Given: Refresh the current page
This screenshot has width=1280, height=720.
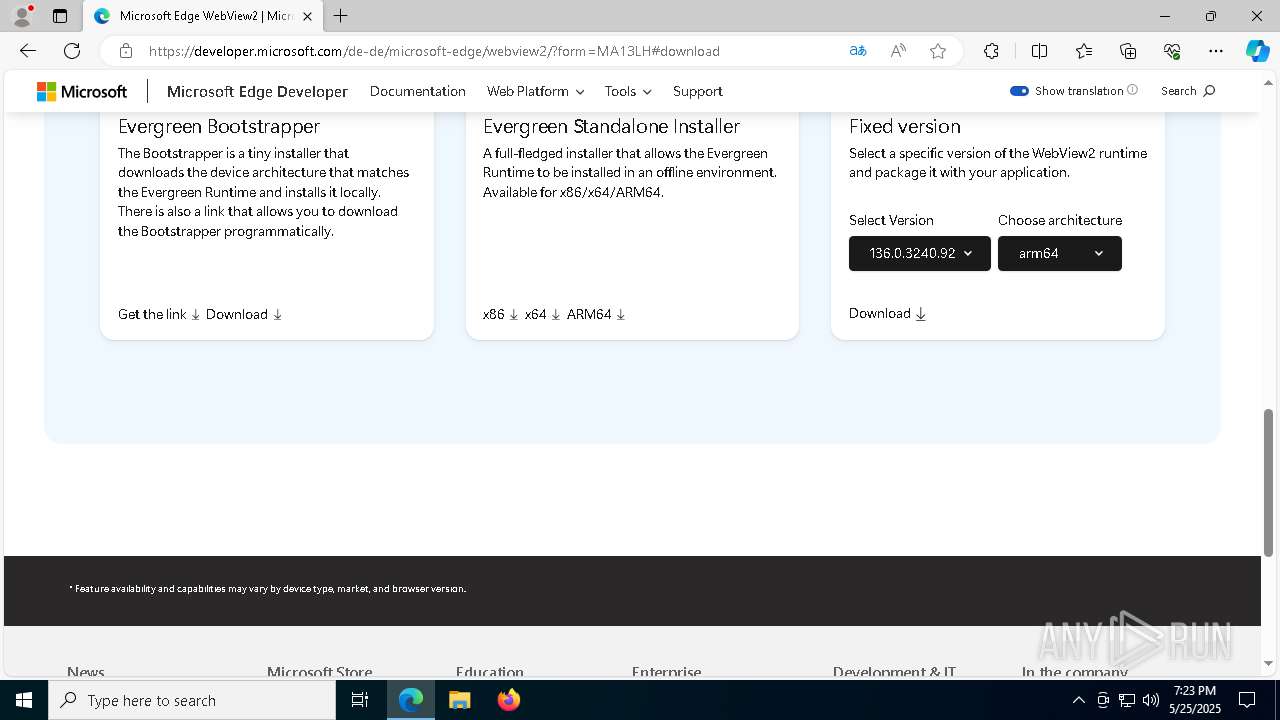Looking at the screenshot, I should (x=72, y=51).
